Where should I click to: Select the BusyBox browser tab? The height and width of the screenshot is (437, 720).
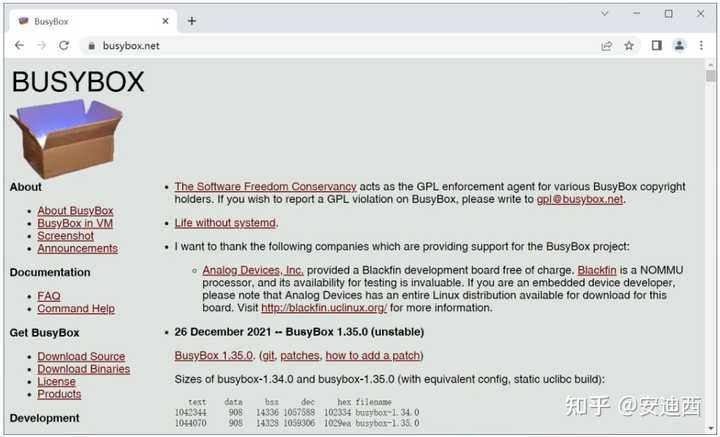pos(94,21)
